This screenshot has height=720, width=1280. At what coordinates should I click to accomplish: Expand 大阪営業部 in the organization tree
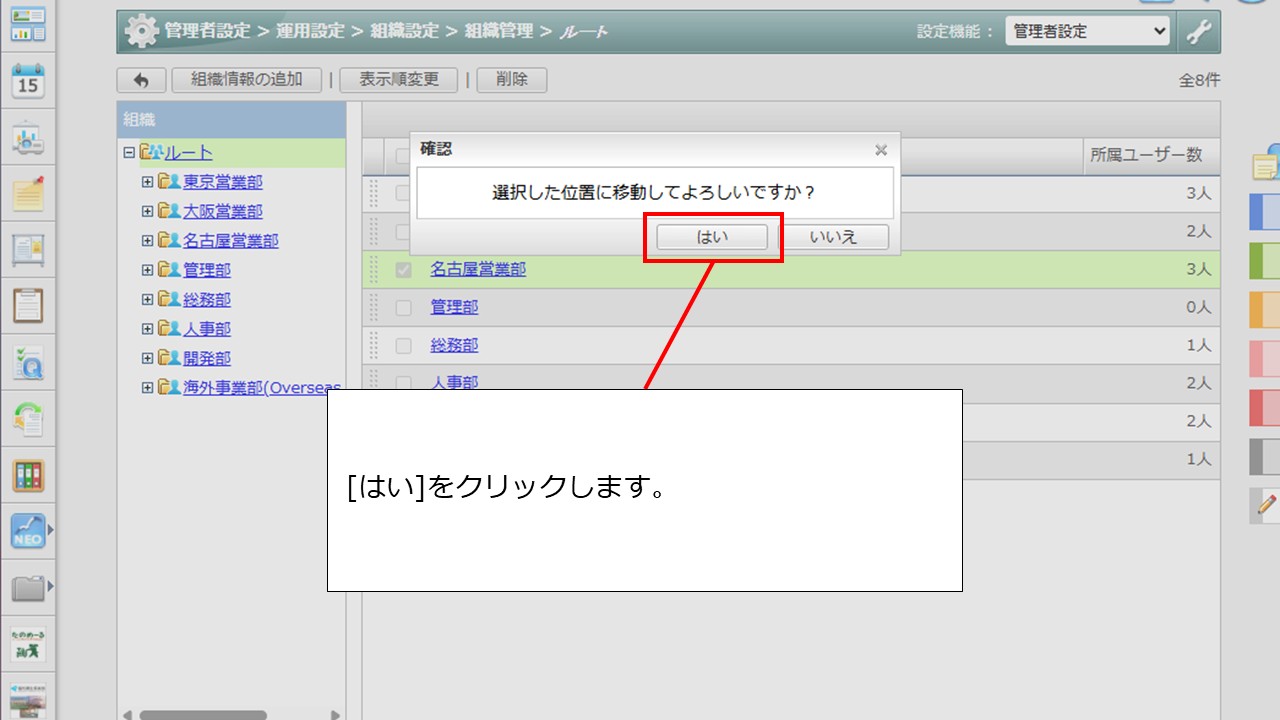pyautogui.click(x=148, y=212)
